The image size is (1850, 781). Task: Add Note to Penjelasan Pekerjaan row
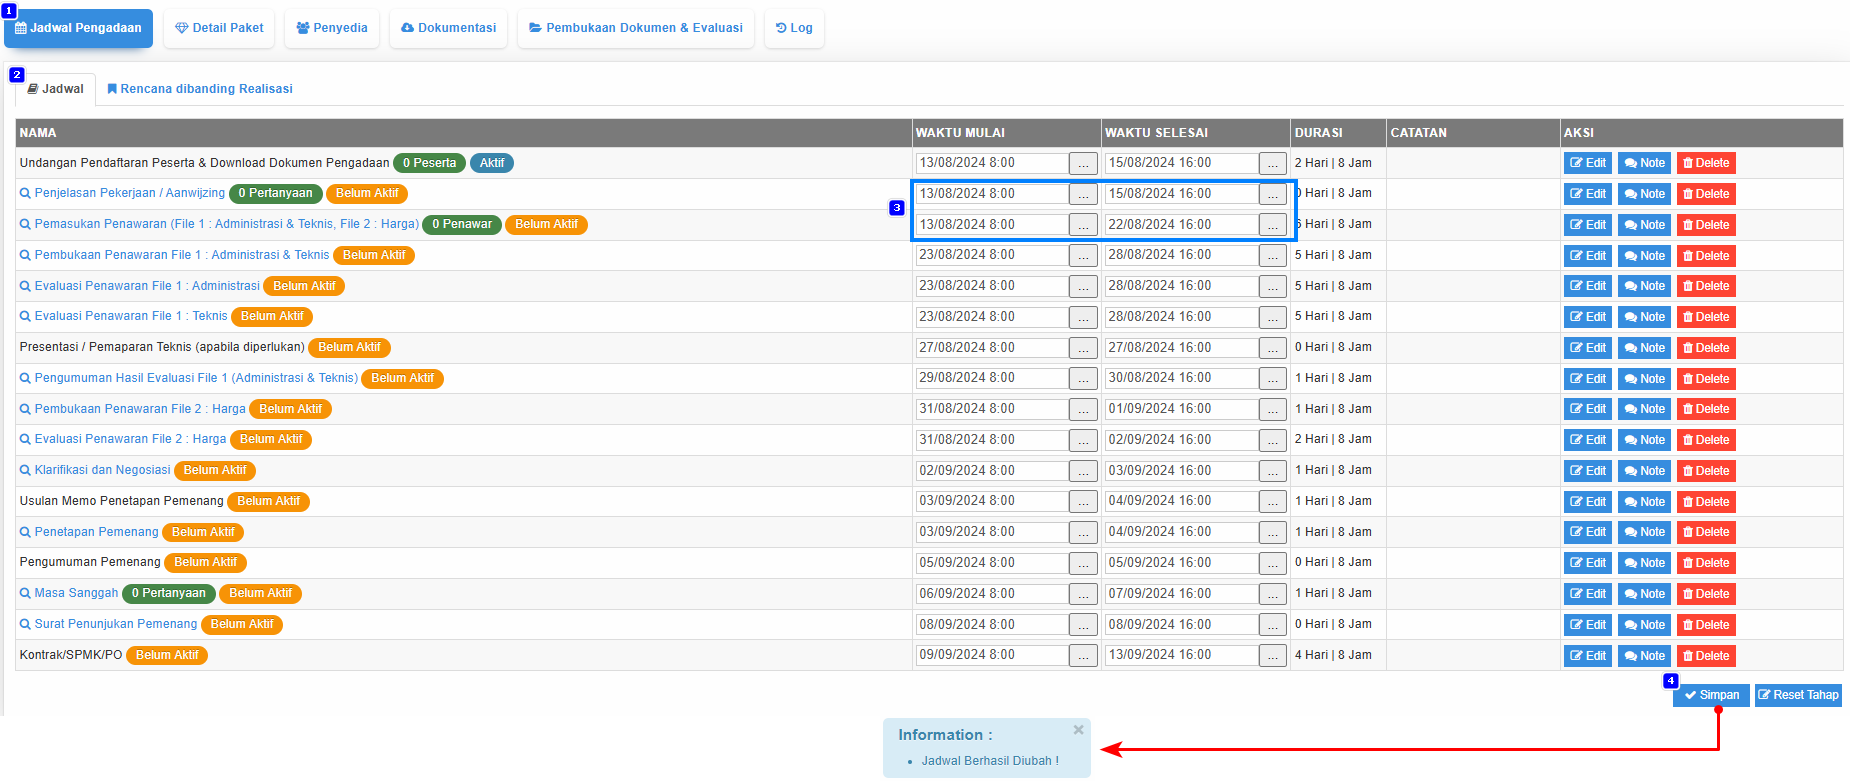pos(1644,194)
